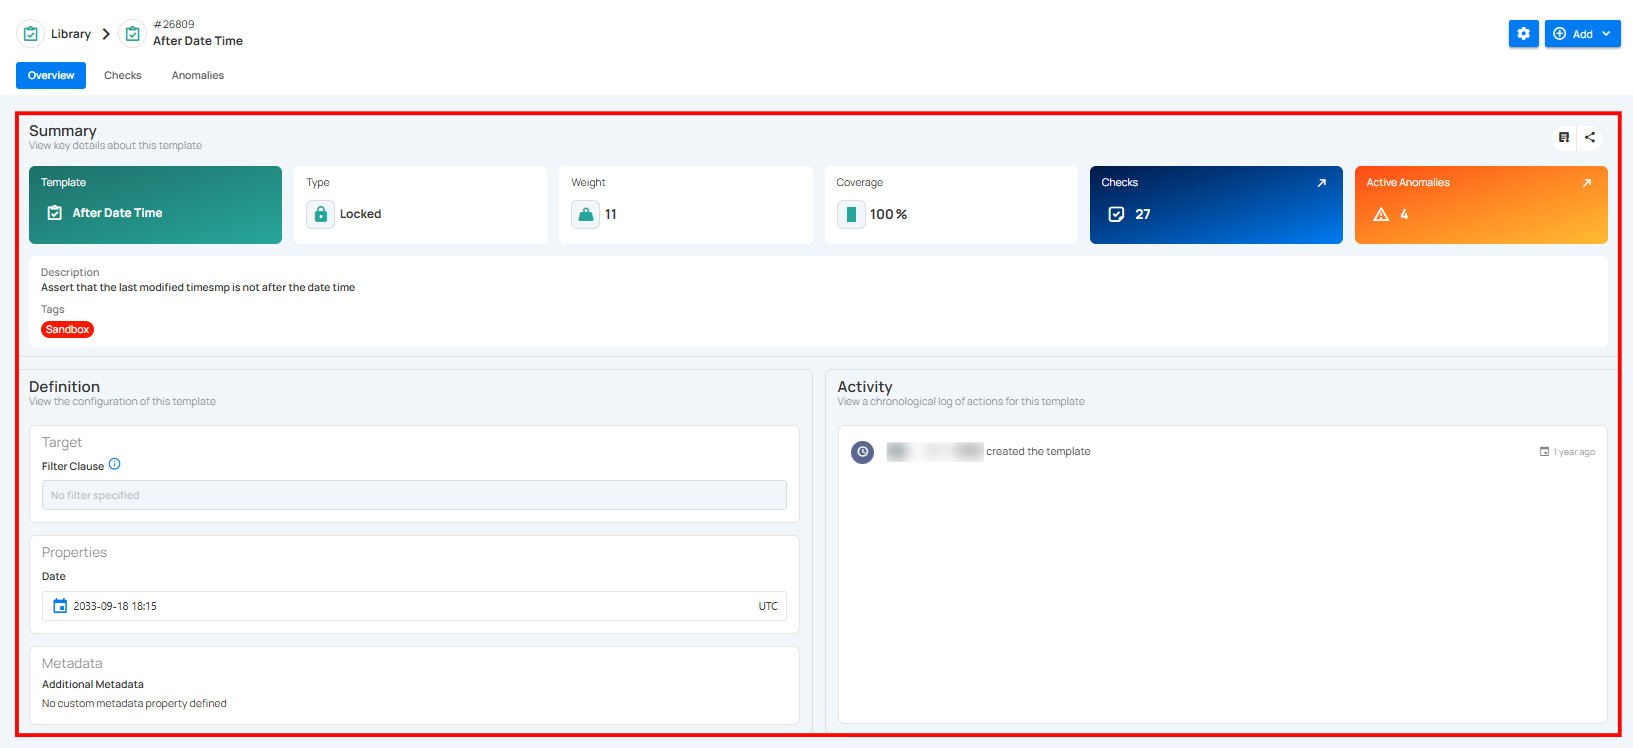Click the calendar icon in Date field
Screen dimensions: 1633x748
click(60, 606)
